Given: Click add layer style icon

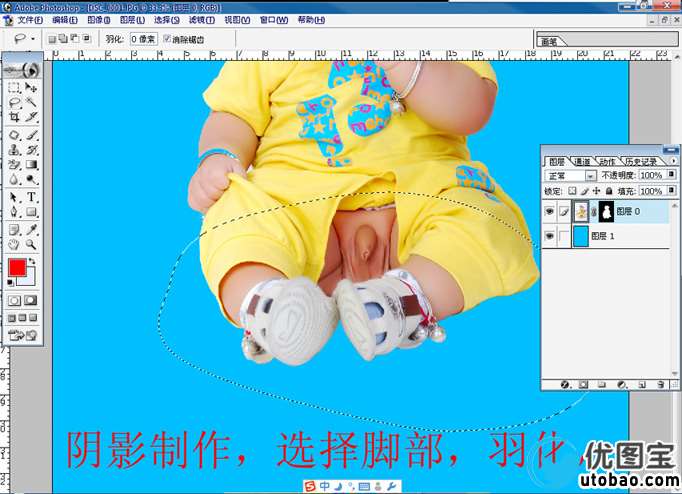Looking at the screenshot, I should [565, 384].
